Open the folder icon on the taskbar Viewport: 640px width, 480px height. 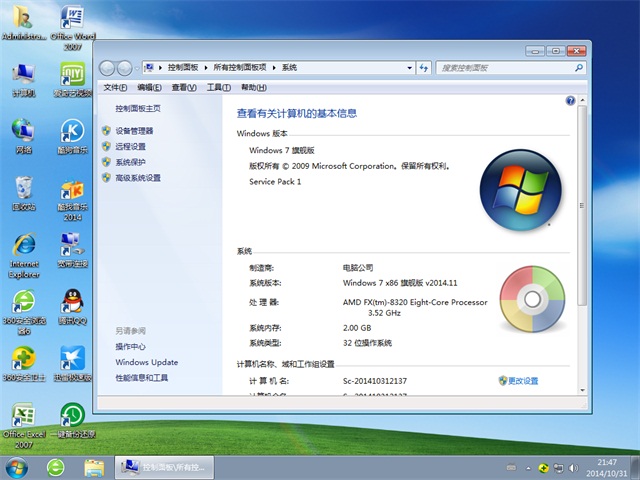point(94,467)
